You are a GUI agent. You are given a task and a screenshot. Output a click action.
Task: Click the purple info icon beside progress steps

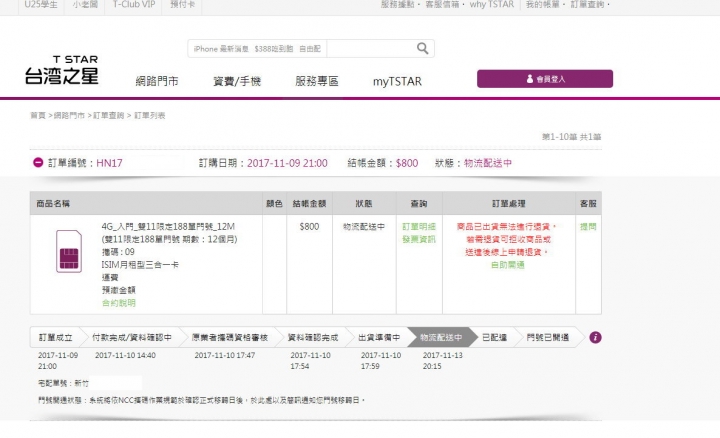click(595, 337)
